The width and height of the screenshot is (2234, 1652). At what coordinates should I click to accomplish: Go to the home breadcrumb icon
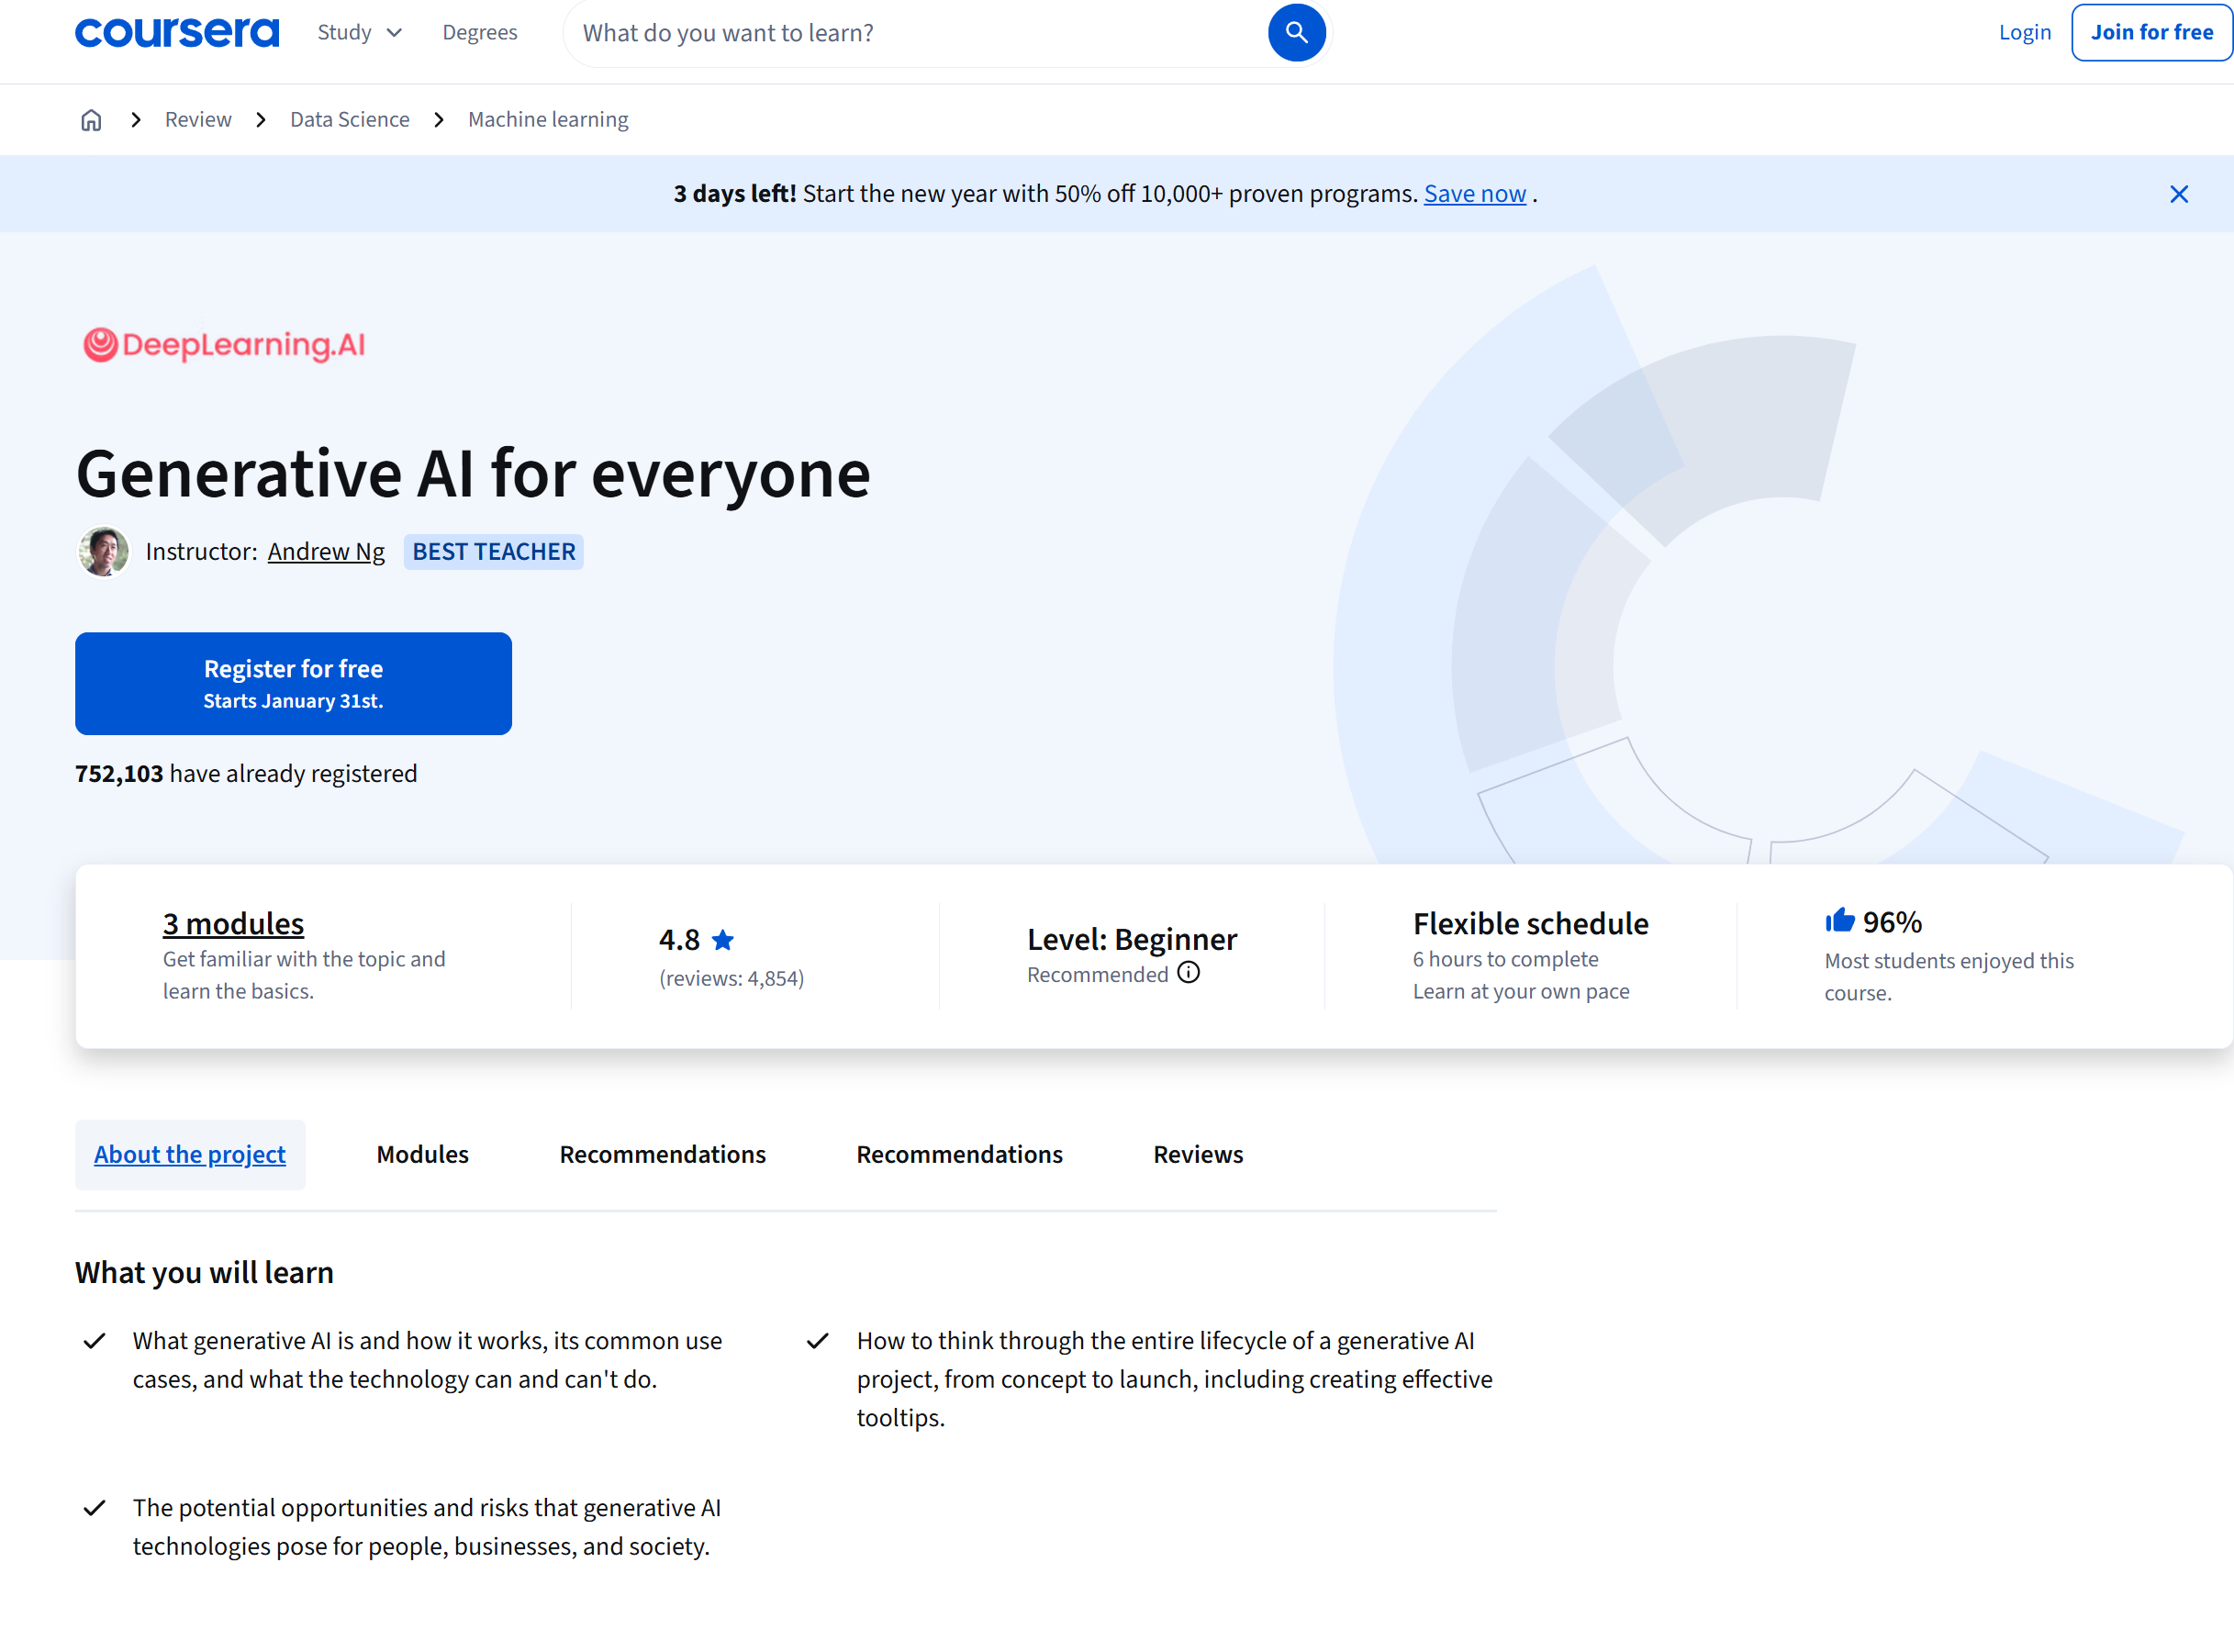click(x=91, y=120)
